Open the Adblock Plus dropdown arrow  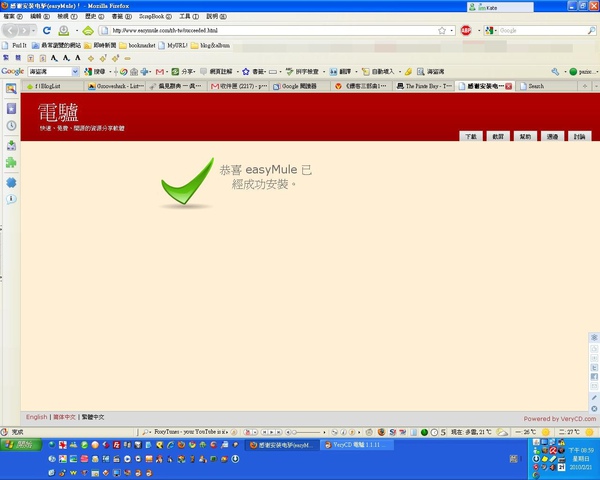click(479, 30)
